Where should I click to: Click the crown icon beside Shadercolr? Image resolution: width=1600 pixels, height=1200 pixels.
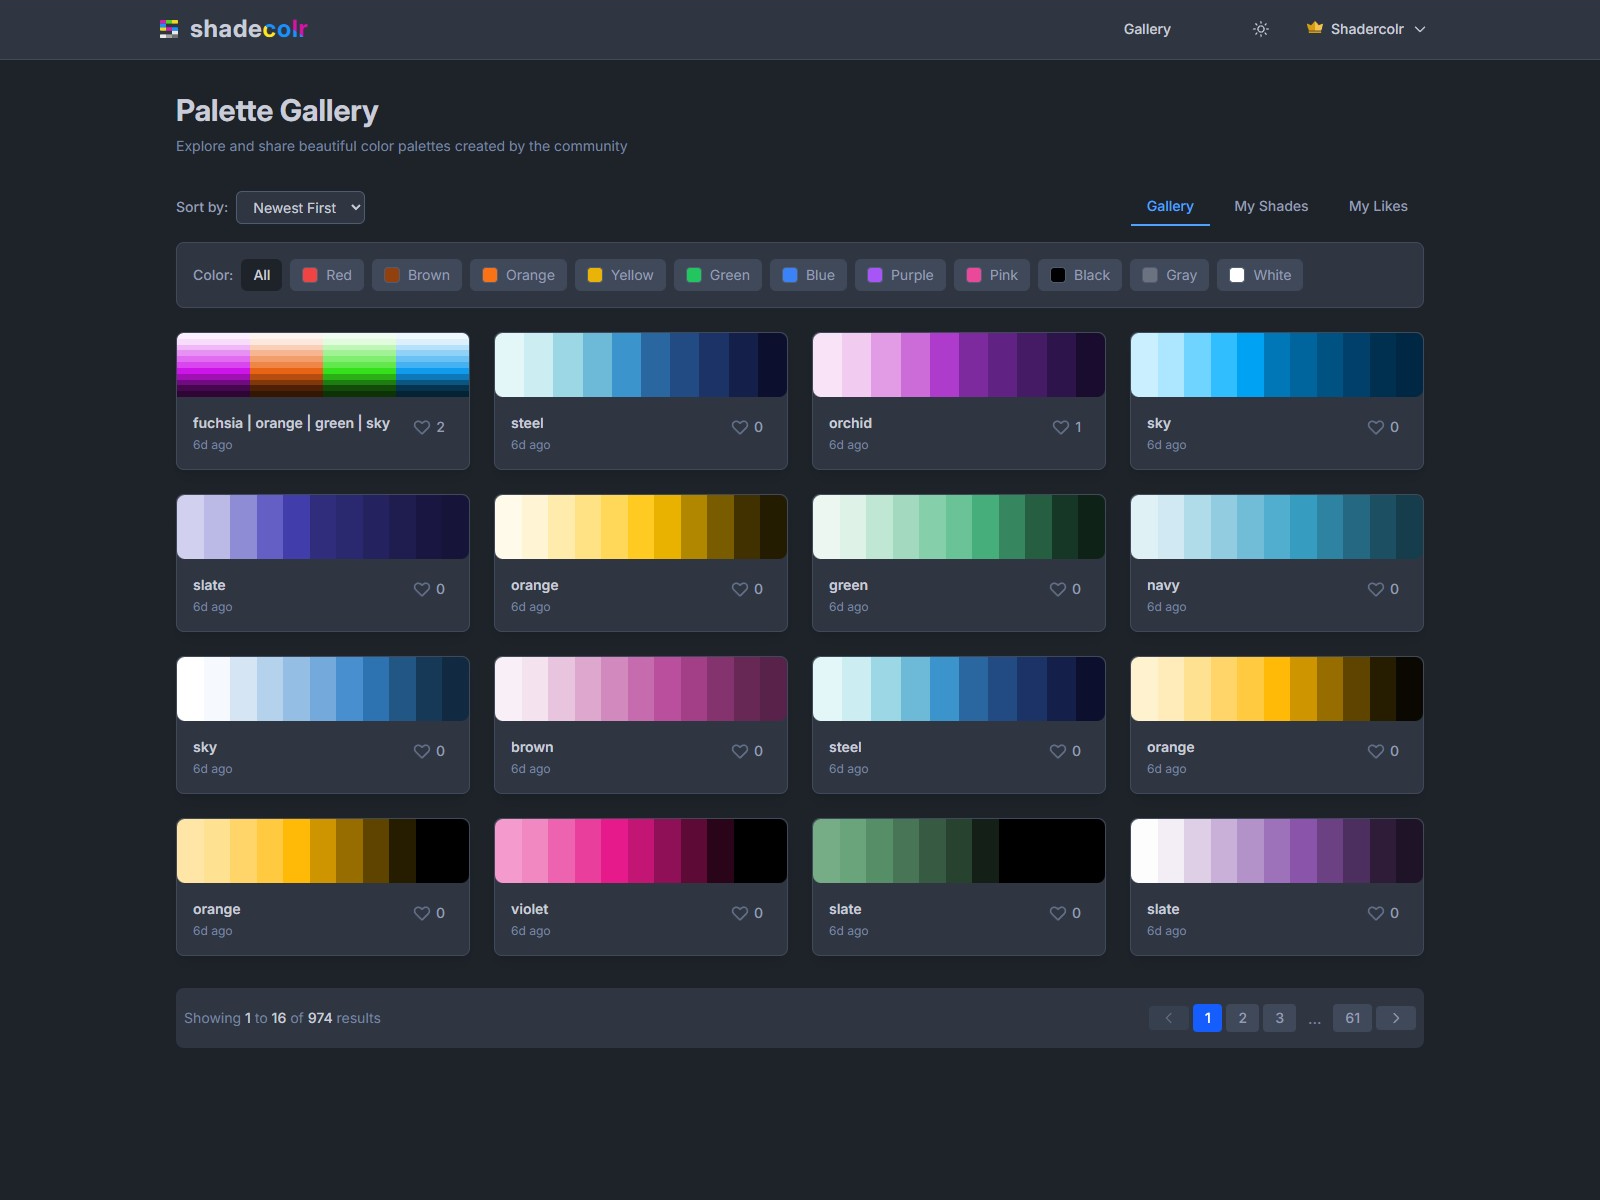tap(1313, 29)
